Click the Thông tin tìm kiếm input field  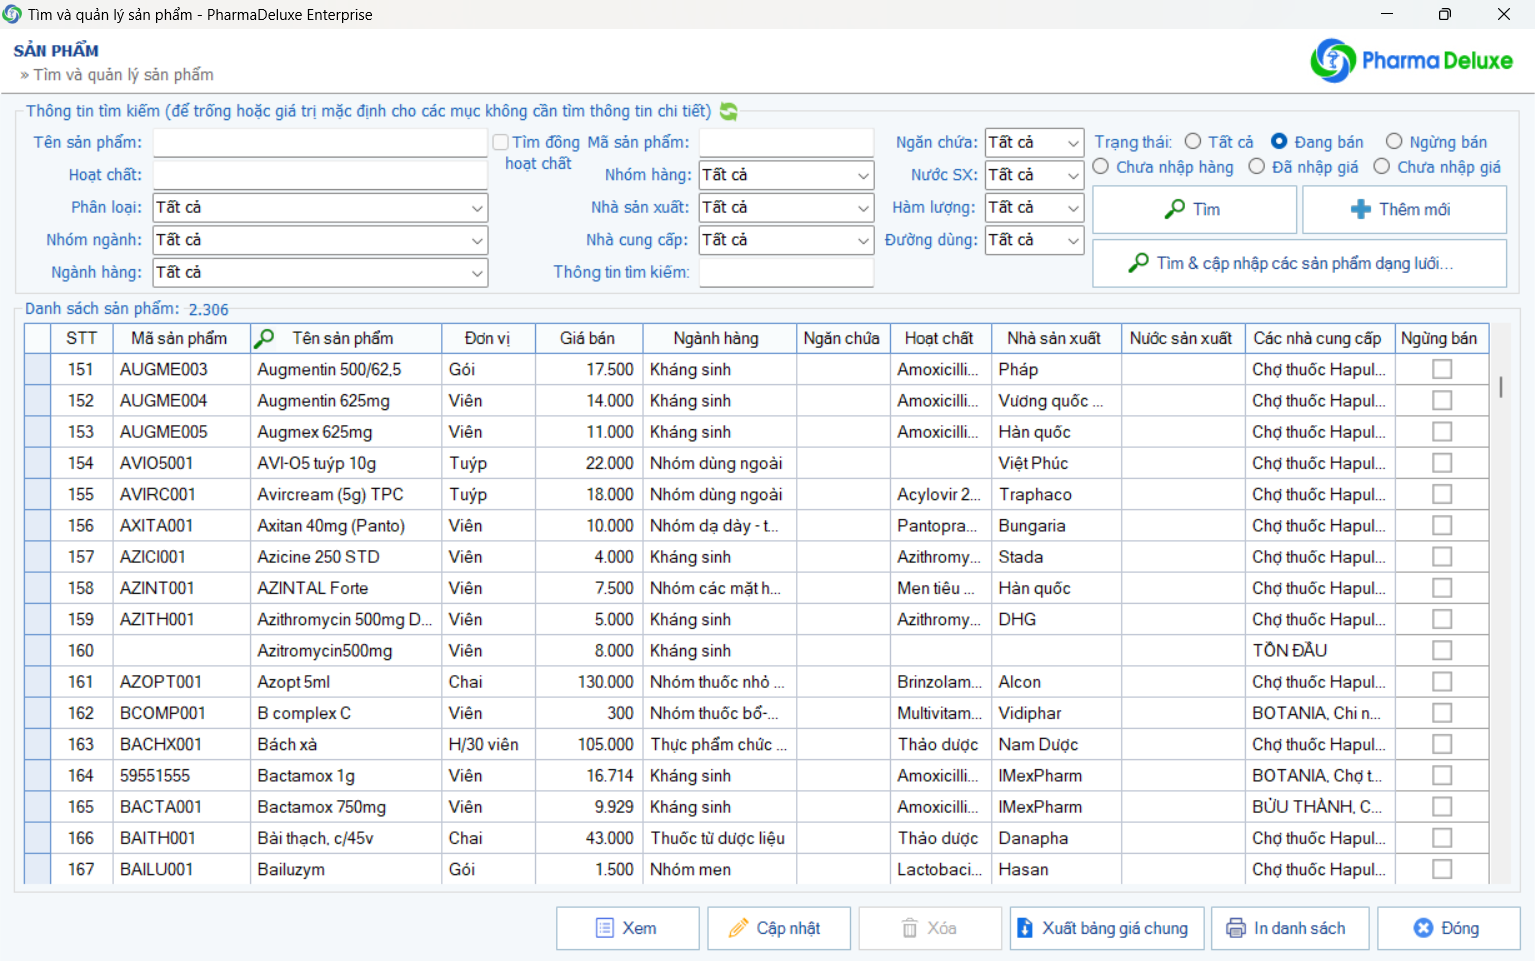(786, 273)
